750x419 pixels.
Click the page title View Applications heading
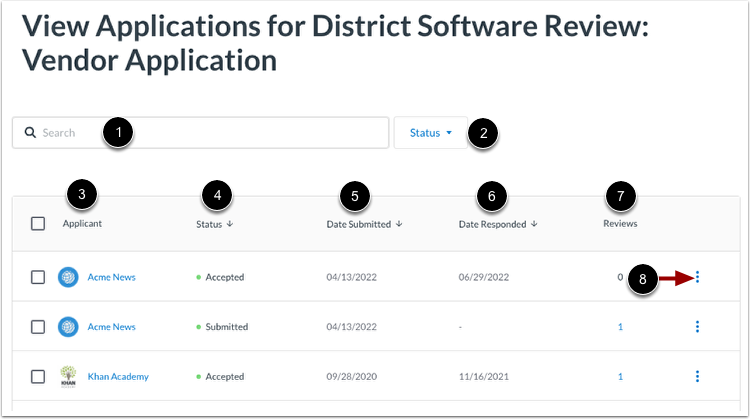click(x=335, y=43)
